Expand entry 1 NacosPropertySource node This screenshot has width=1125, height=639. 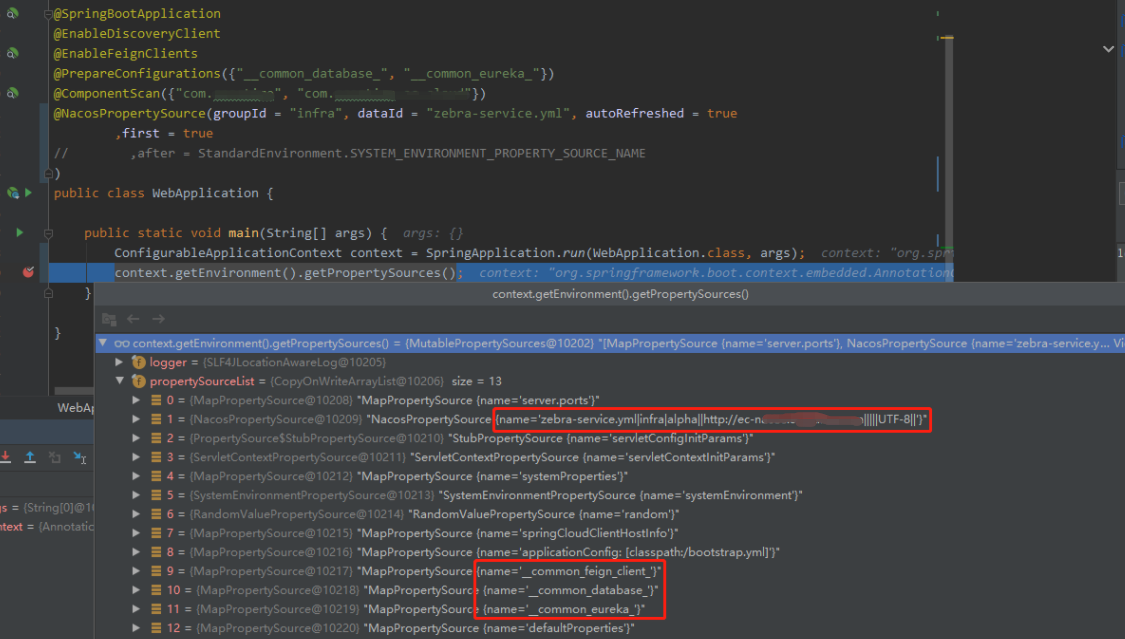click(136, 419)
